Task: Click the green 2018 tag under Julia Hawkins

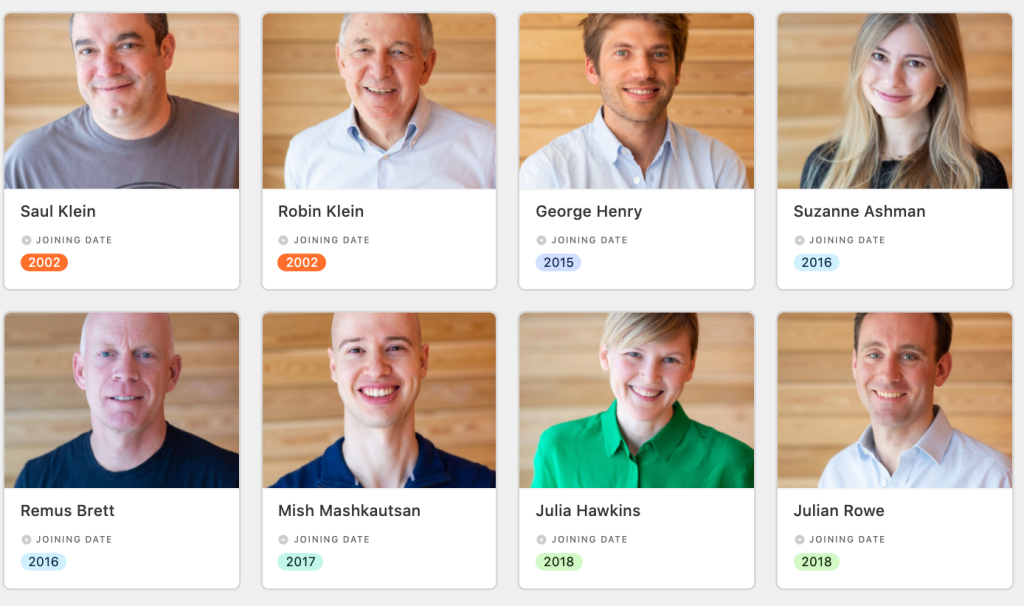Action: [x=558, y=562]
